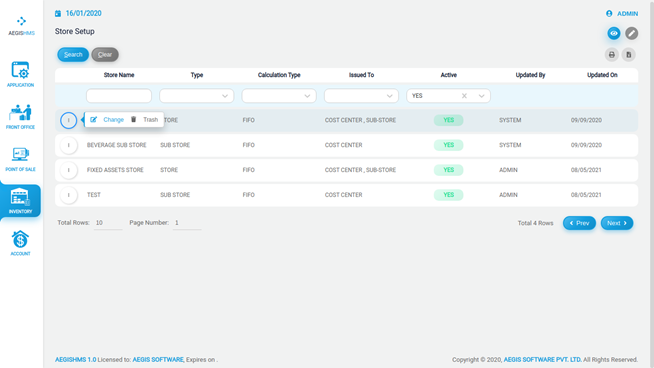Open the Application module
Viewport: 654px width, 368px height.
pyautogui.click(x=20, y=74)
